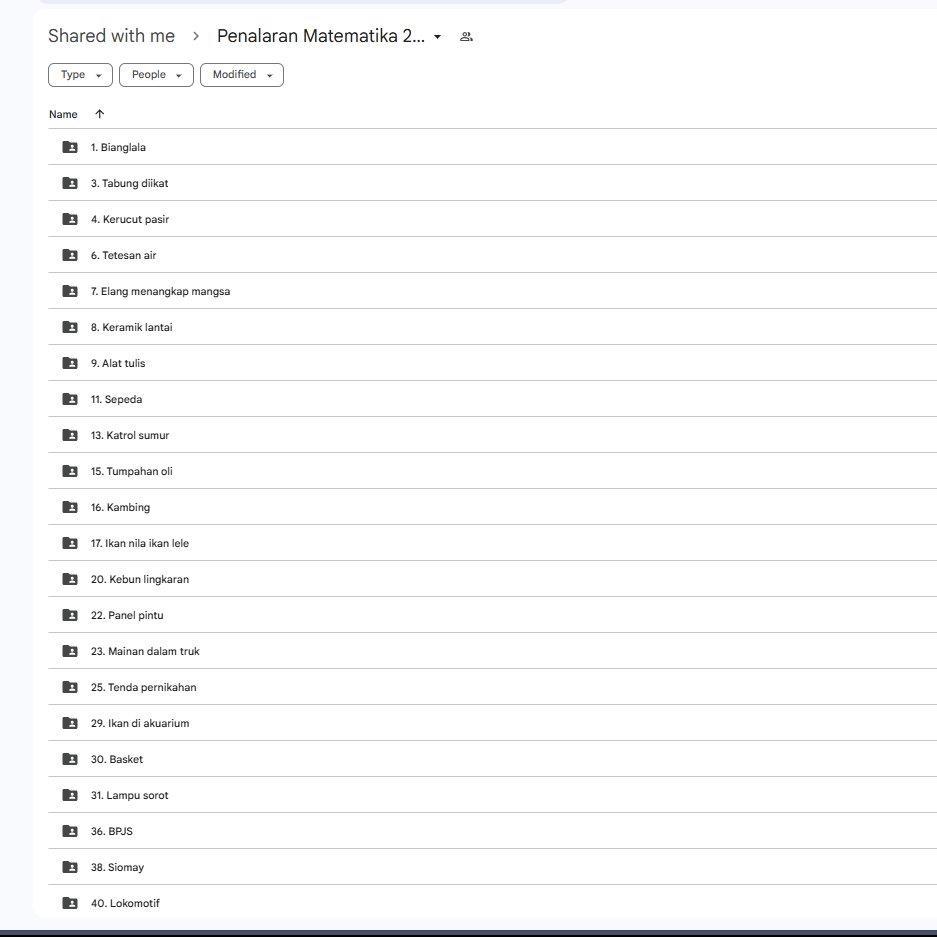This screenshot has height=937, width=937.
Task: Click the Name column header
Action: (x=63, y=114)
